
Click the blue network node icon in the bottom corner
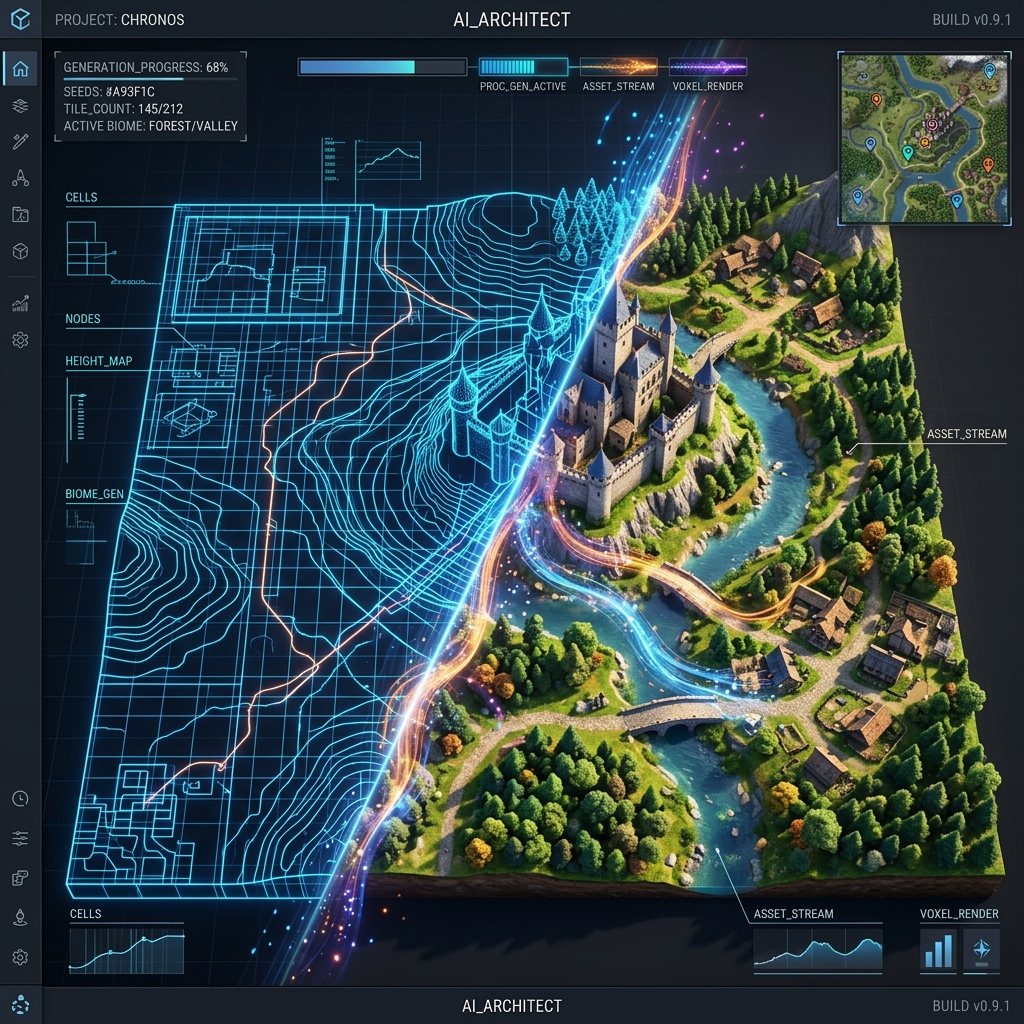click(20, 1004)
